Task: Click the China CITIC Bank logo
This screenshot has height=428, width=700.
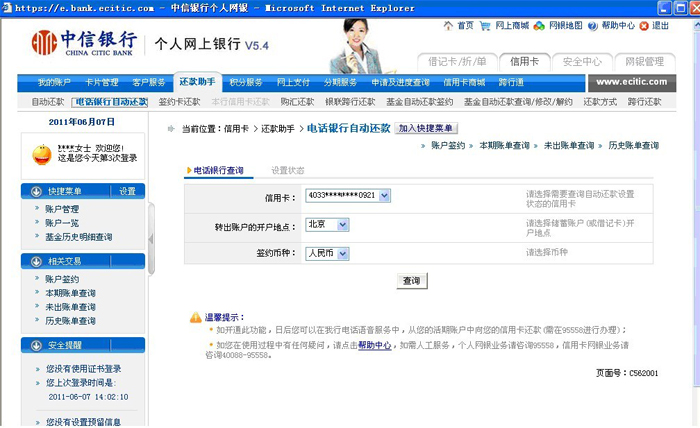Action: [x=84, y=44]
